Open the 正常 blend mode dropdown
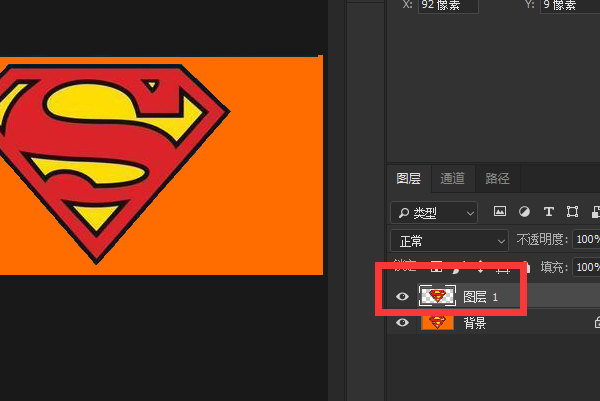Screen dimensions: 600x401 point(450,241)
